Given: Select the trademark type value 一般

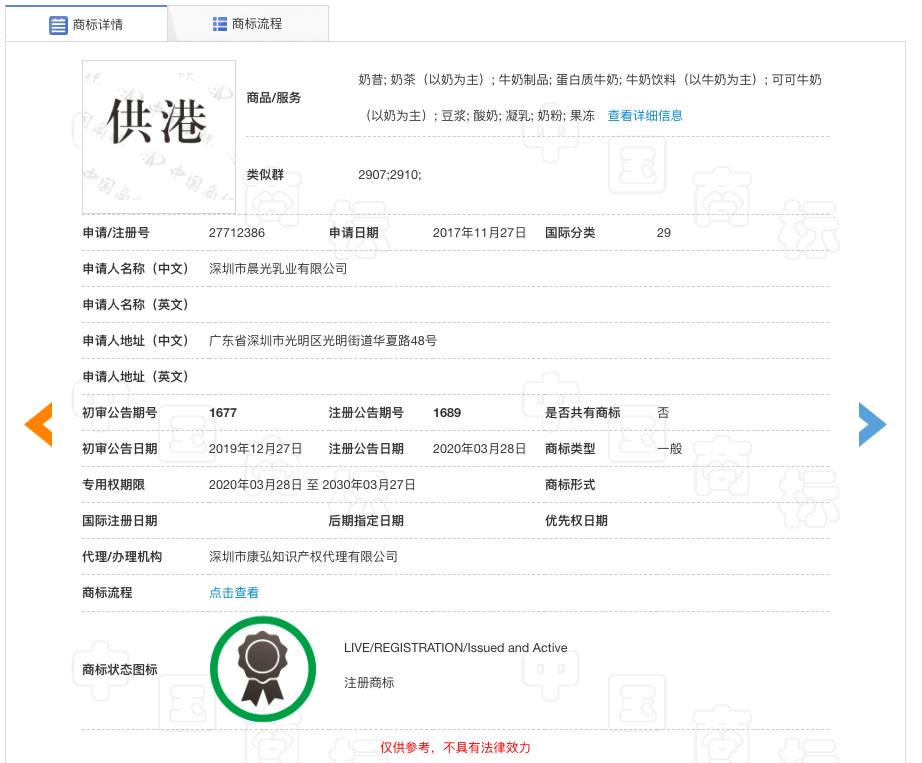Looking at the screenshot, I should pos(670,449).
